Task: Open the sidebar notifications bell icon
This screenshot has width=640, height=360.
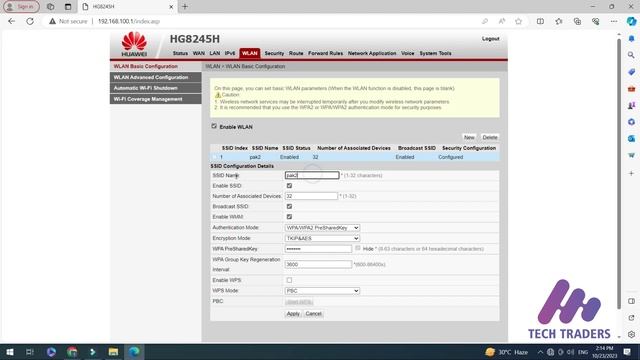Action: click(631, 38)
